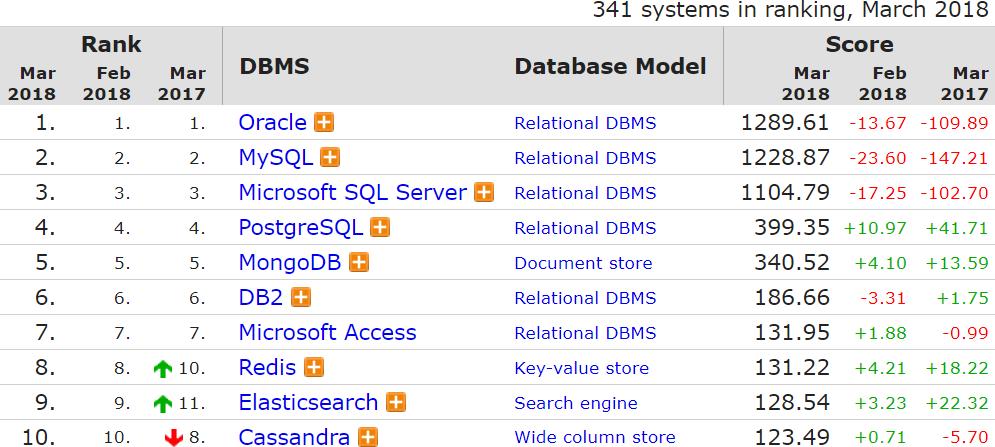This screenshot has height=447, width=995.
Task: Click Redis score 131.22
Action: [x=792, y=367]
